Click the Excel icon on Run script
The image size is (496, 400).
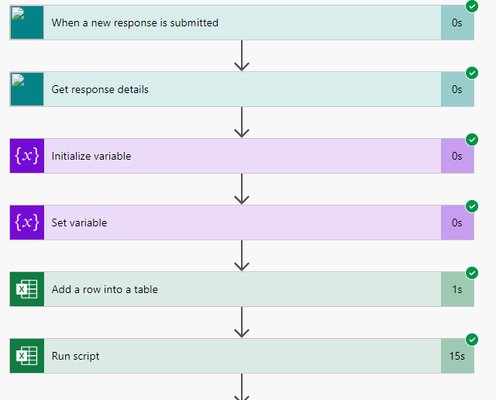pos(27,356)
